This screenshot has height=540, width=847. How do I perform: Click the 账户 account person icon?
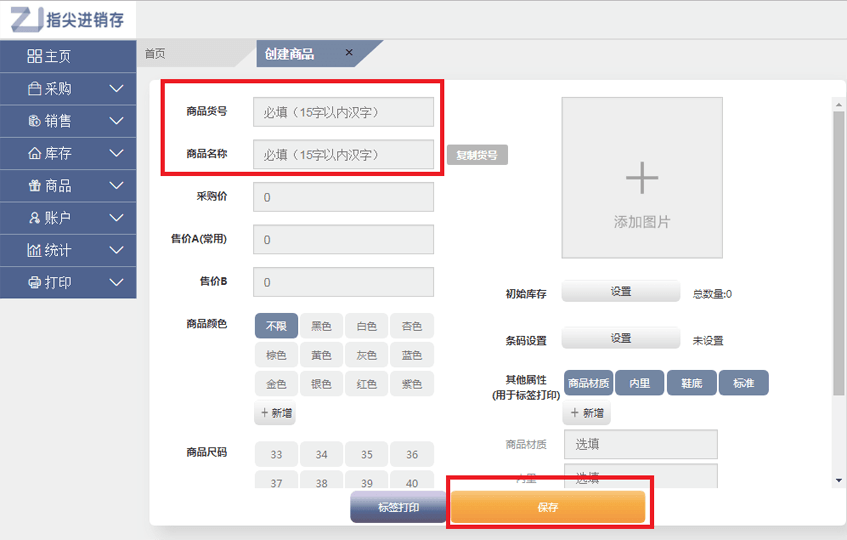[34, 218]
